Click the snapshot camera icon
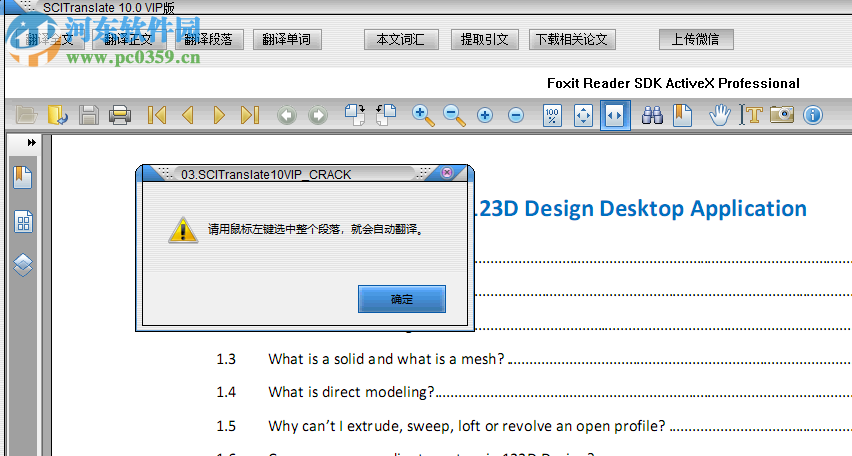The height and width of the screenshot is (456, 852). pos(782,115)
